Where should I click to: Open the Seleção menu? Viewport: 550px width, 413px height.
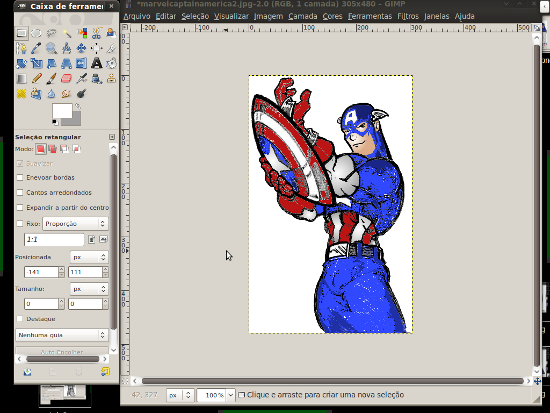pos(195,16)
